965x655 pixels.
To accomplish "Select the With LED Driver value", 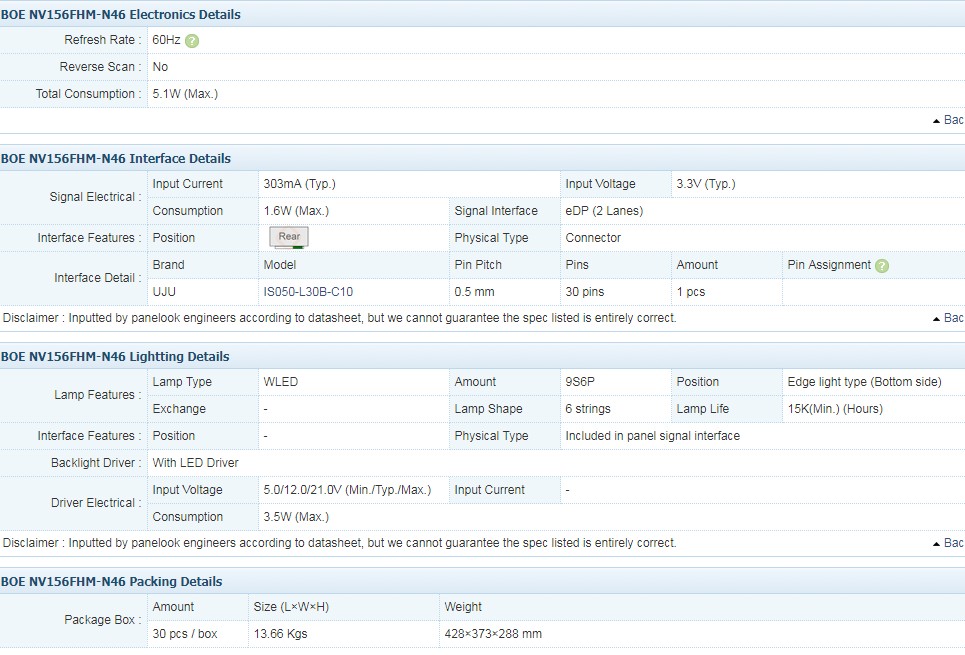I will click(196, 464).
